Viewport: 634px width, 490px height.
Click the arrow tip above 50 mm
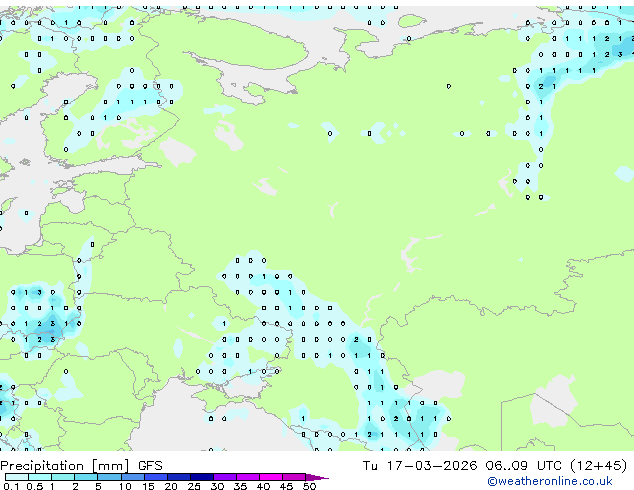[x=317, y=477]
